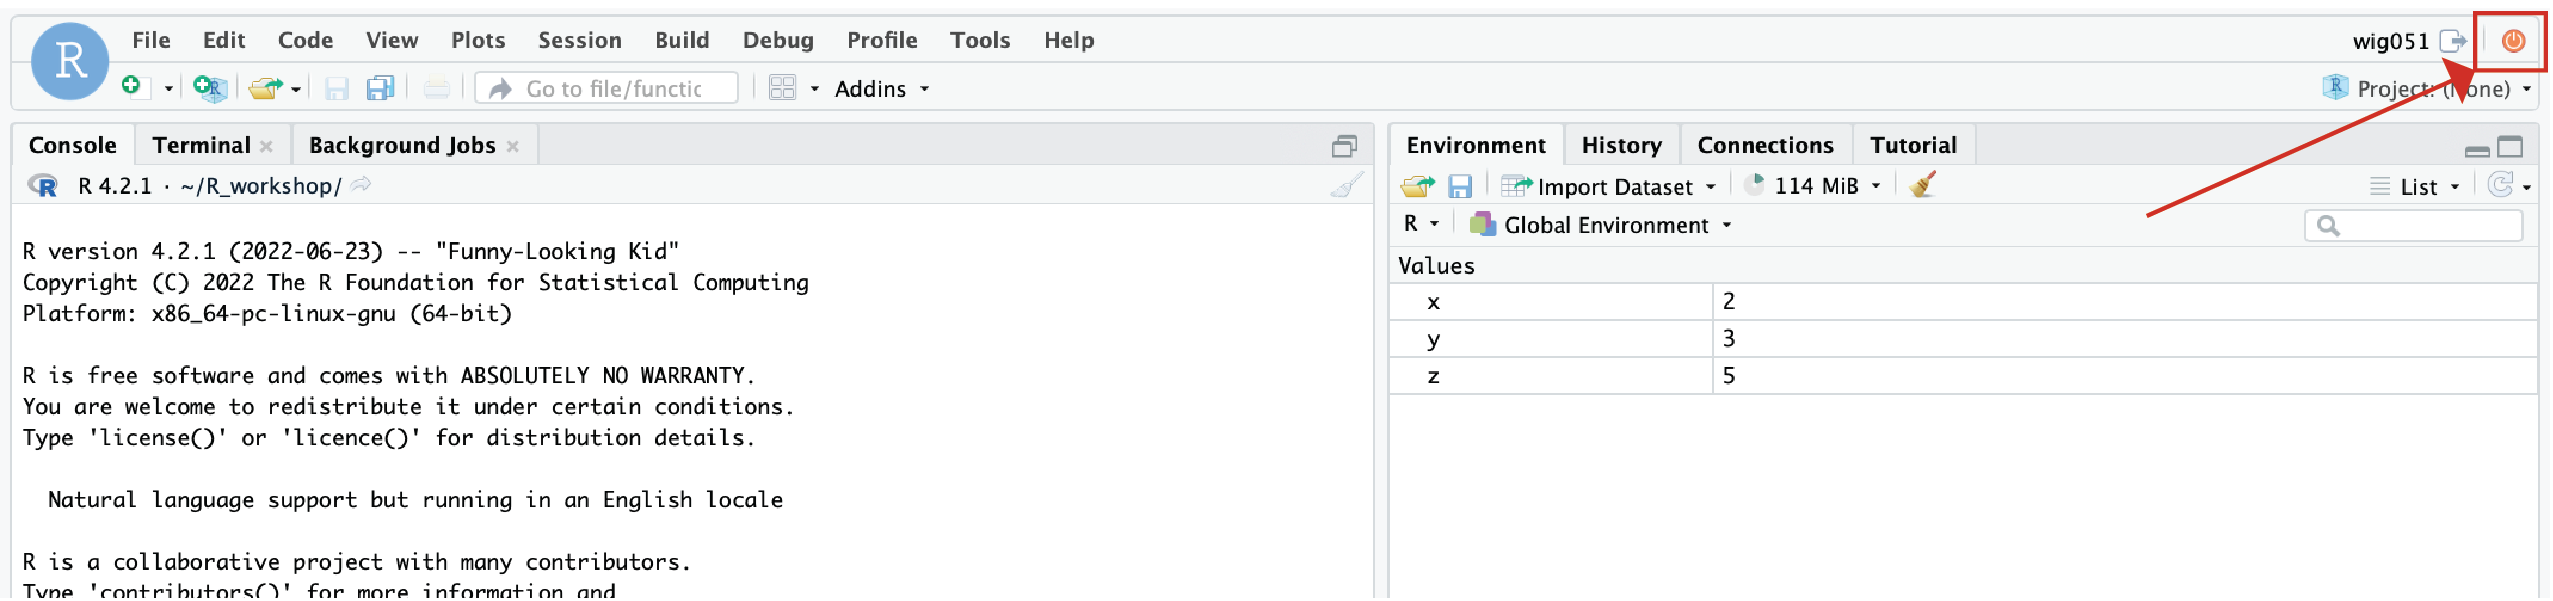Open the Addins dropdown

pos(881,89)
